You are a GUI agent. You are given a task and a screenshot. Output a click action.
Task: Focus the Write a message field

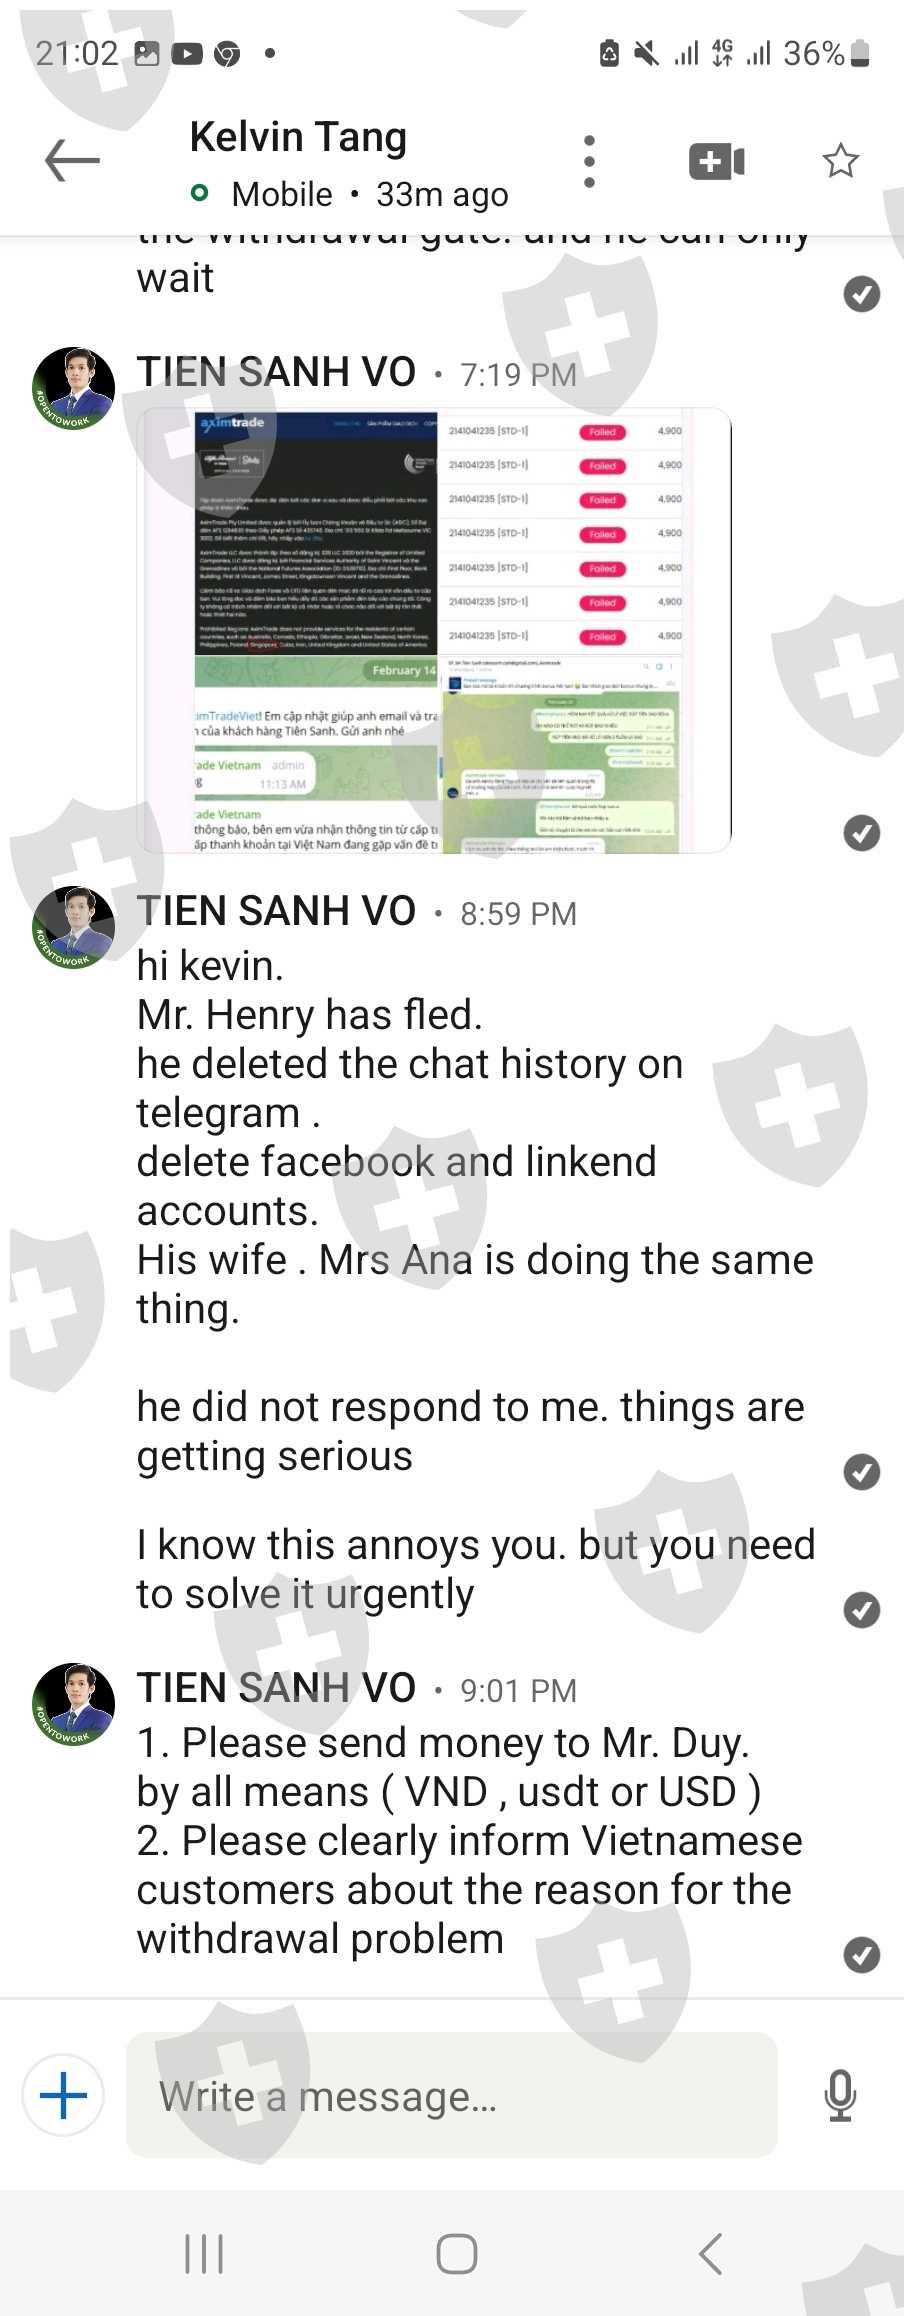click(x=451, y=2095)
